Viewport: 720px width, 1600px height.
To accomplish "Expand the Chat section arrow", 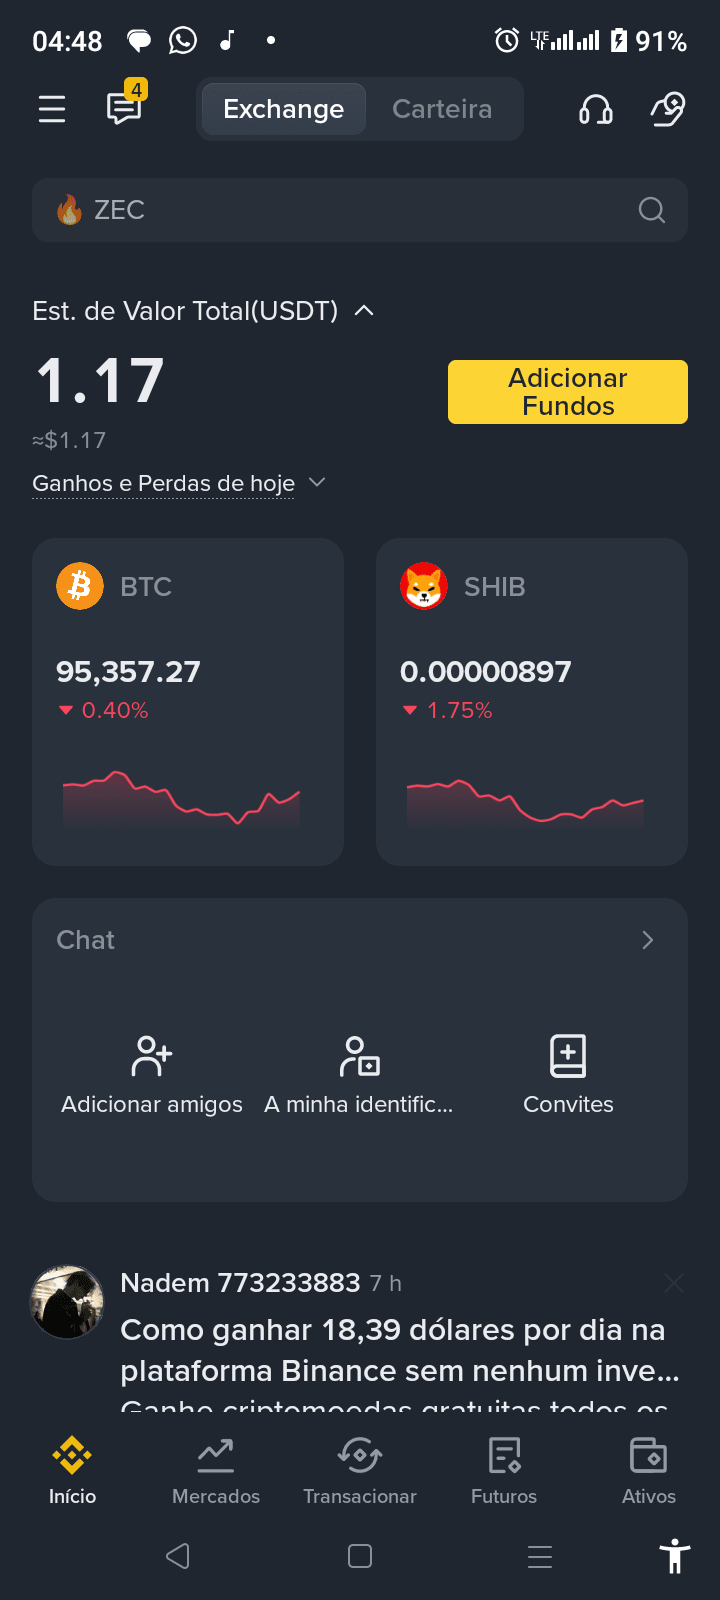I will click(647, 940).
